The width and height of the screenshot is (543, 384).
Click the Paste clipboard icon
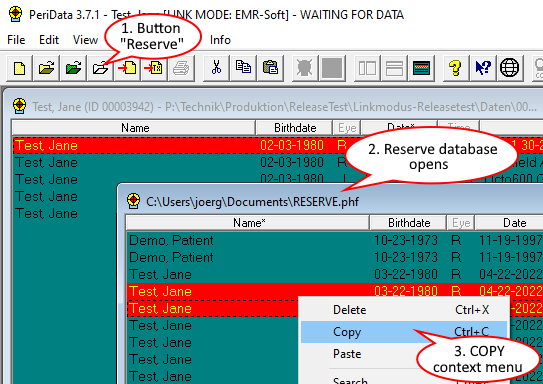click(270, 68)
